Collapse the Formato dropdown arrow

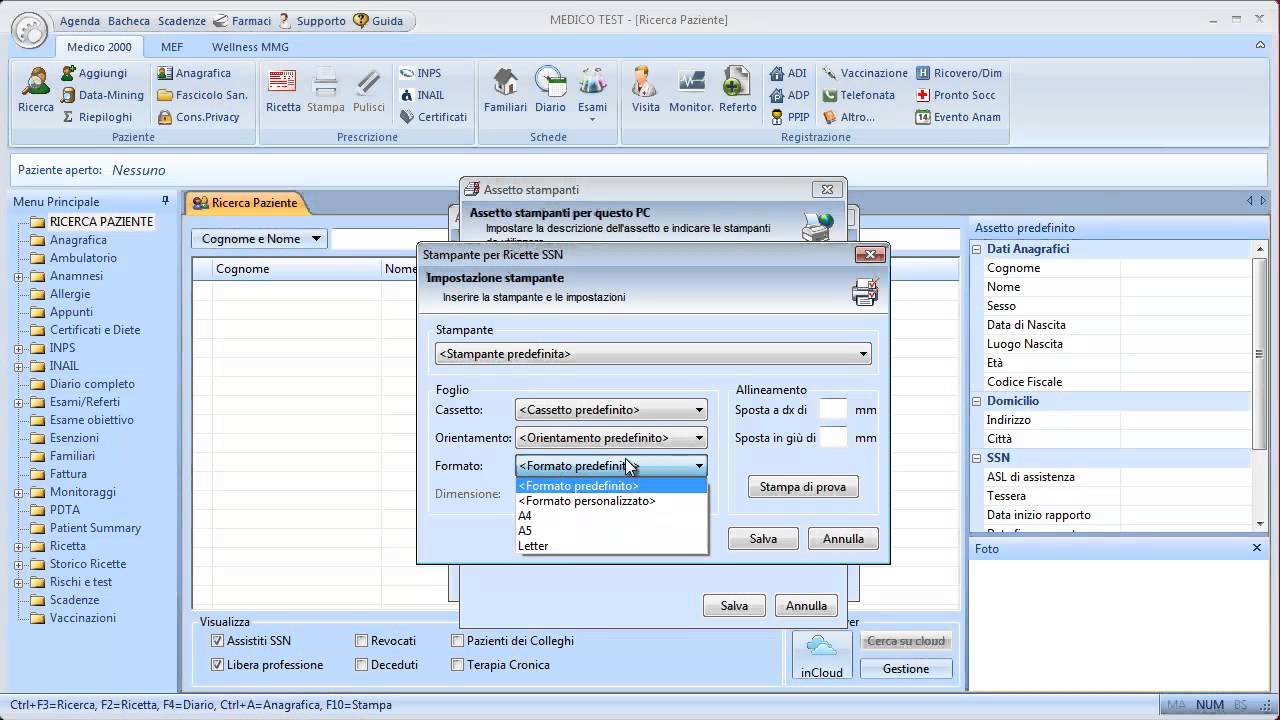(x=699, y=466)
